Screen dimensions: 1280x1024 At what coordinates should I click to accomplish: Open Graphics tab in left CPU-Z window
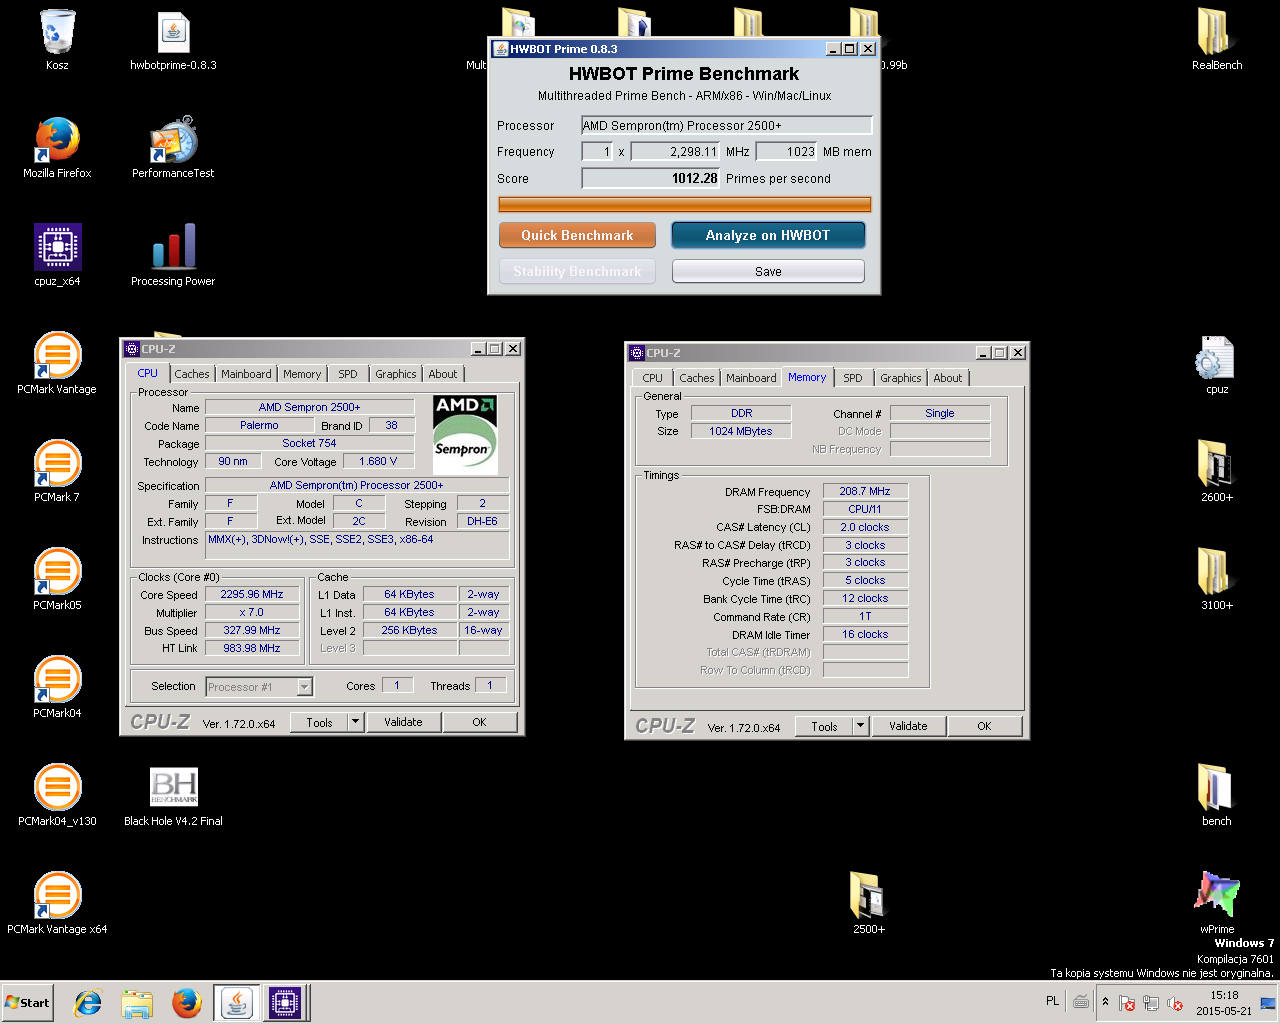tap(396, 374)
